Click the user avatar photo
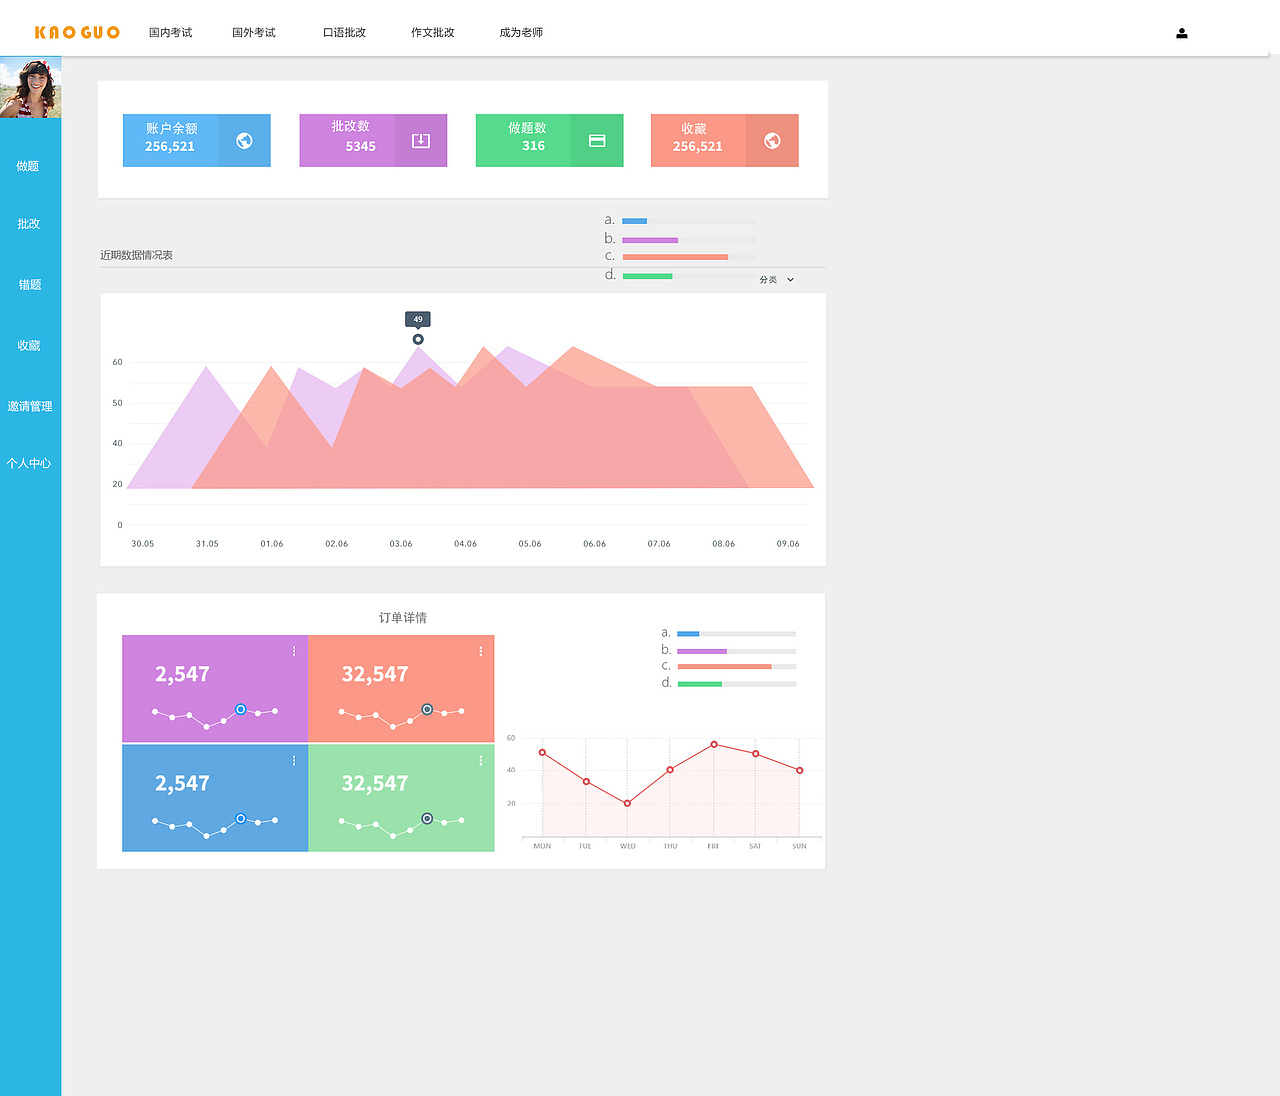This screenshot has width=1280, height=1096. click(x=30, y=87)
